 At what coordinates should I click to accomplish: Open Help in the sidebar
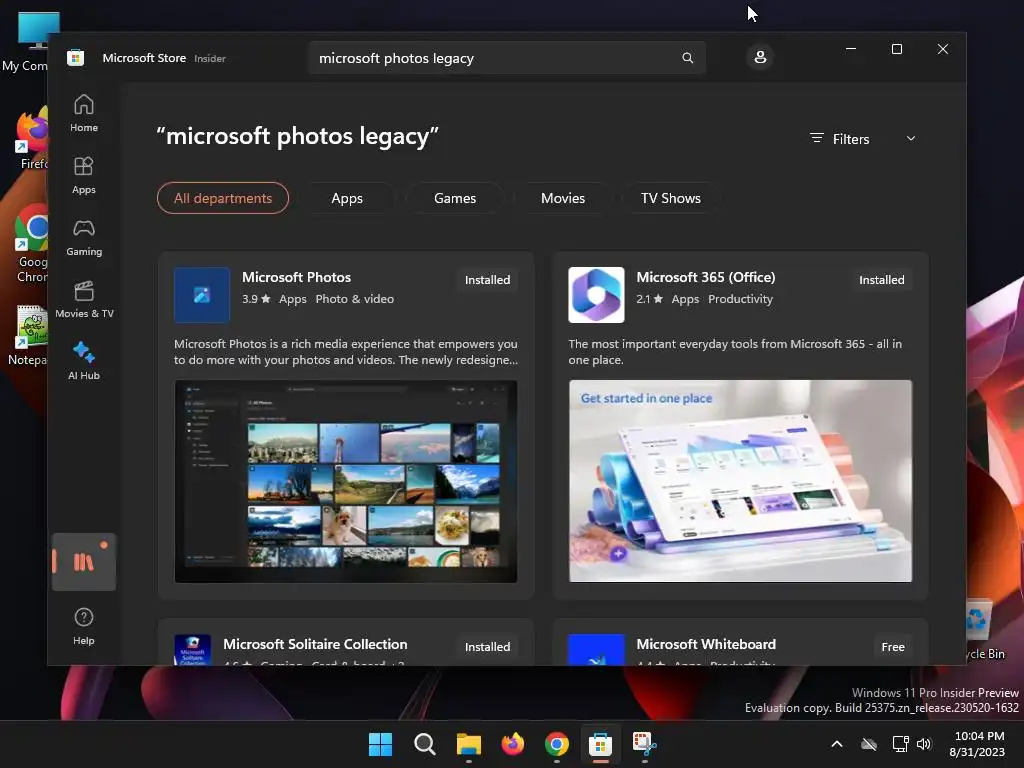point(84,626)
